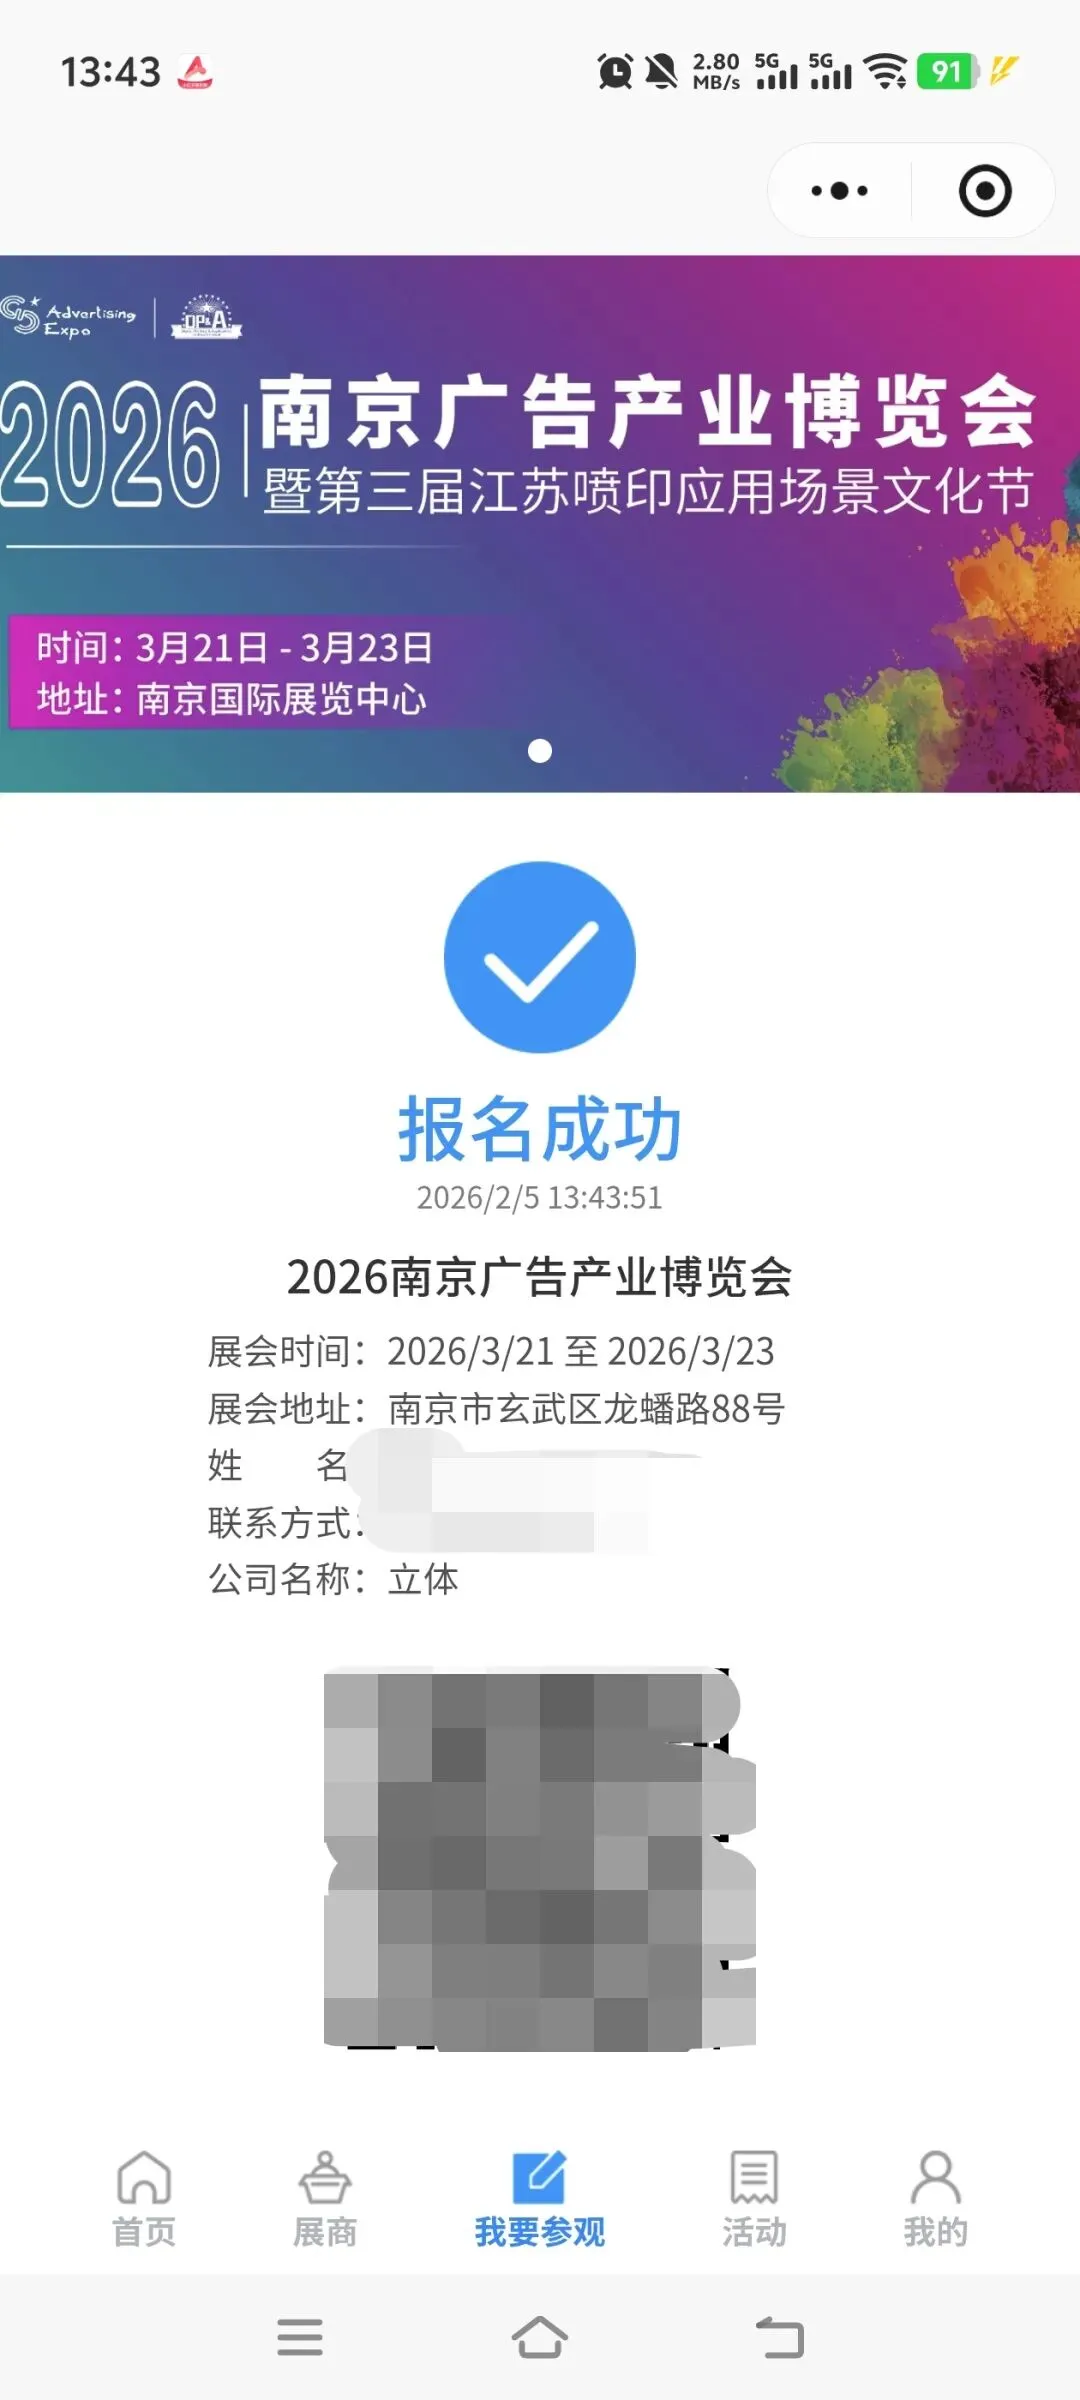This screenshot has width=1080, height=2400.
Task: Tap the blue success checkmark circle
Action: point(540,957)
